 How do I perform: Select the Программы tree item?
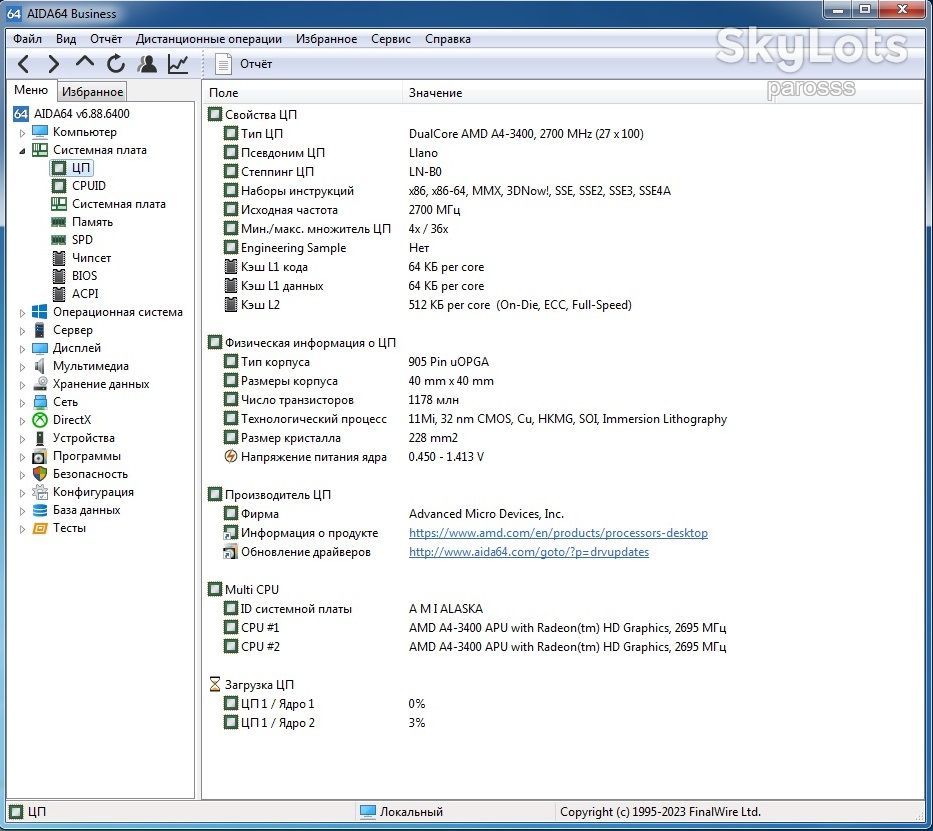tap(87, 456)
